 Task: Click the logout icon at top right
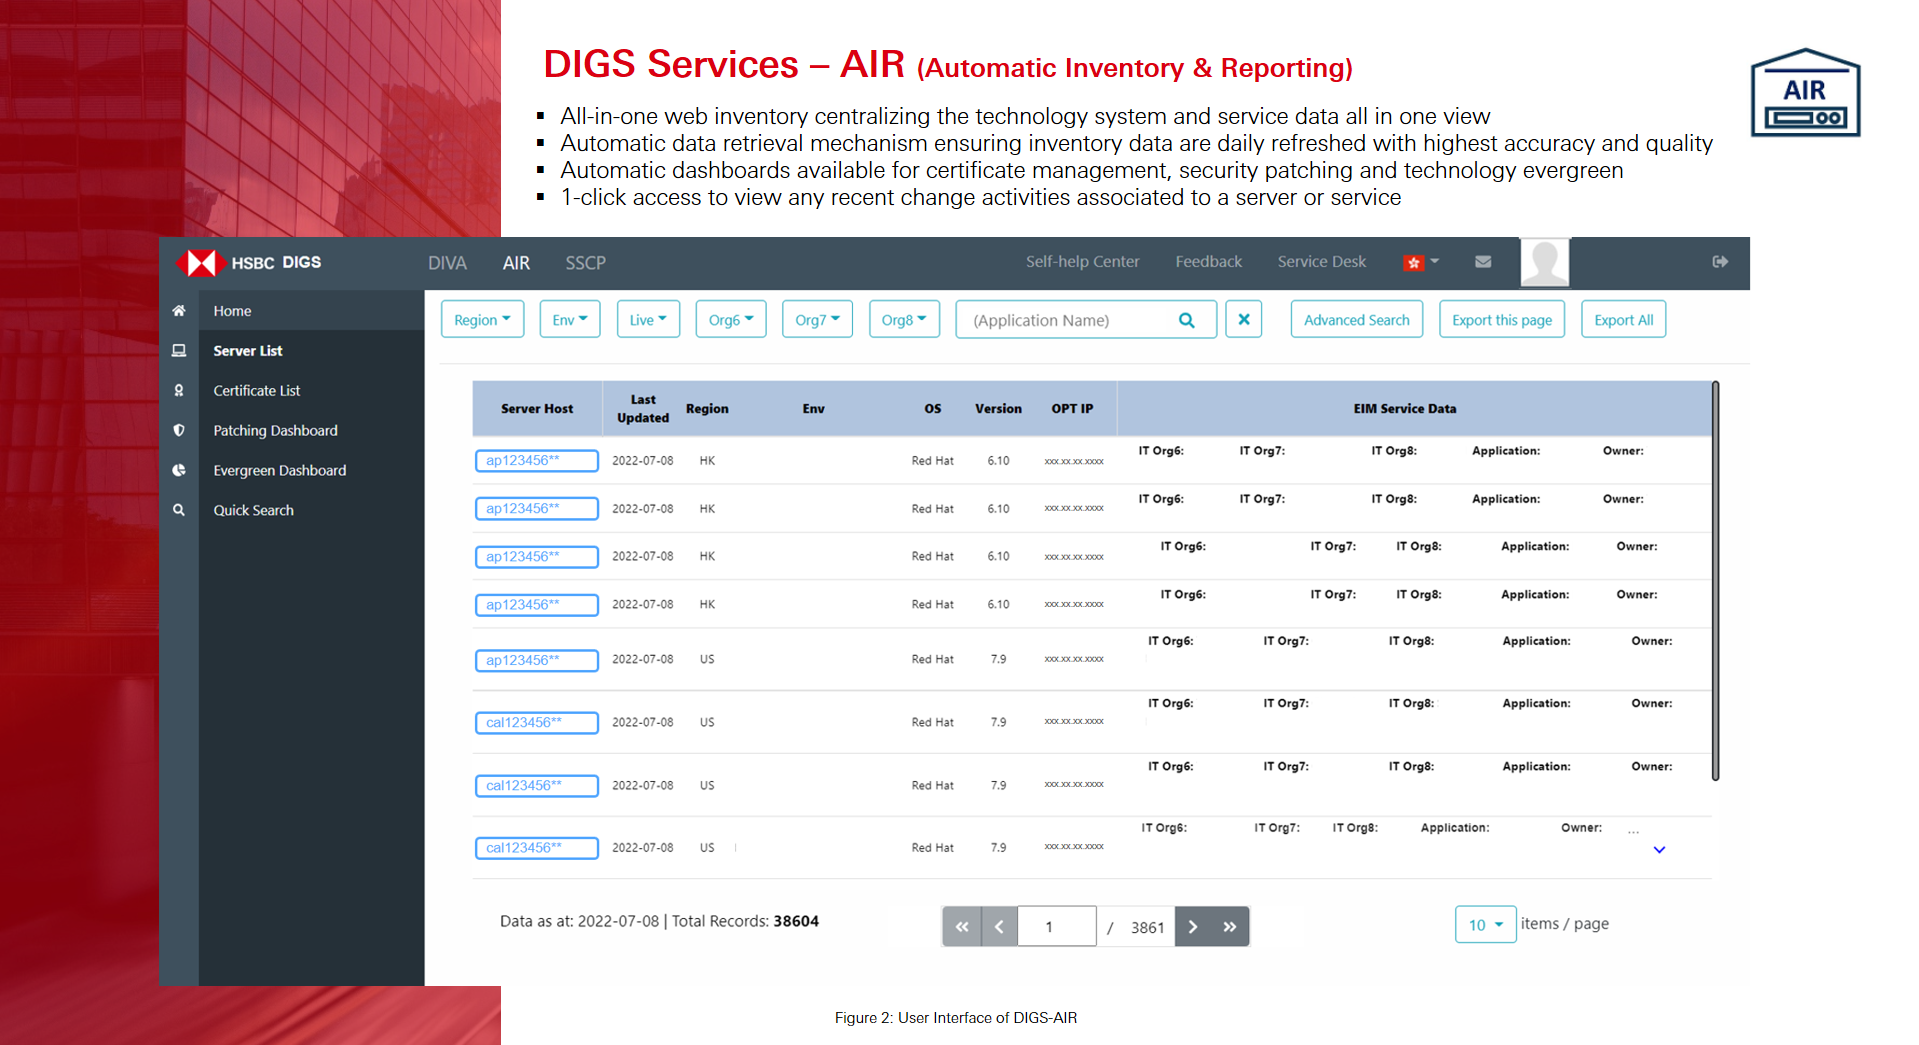[x=1720, y=262]
